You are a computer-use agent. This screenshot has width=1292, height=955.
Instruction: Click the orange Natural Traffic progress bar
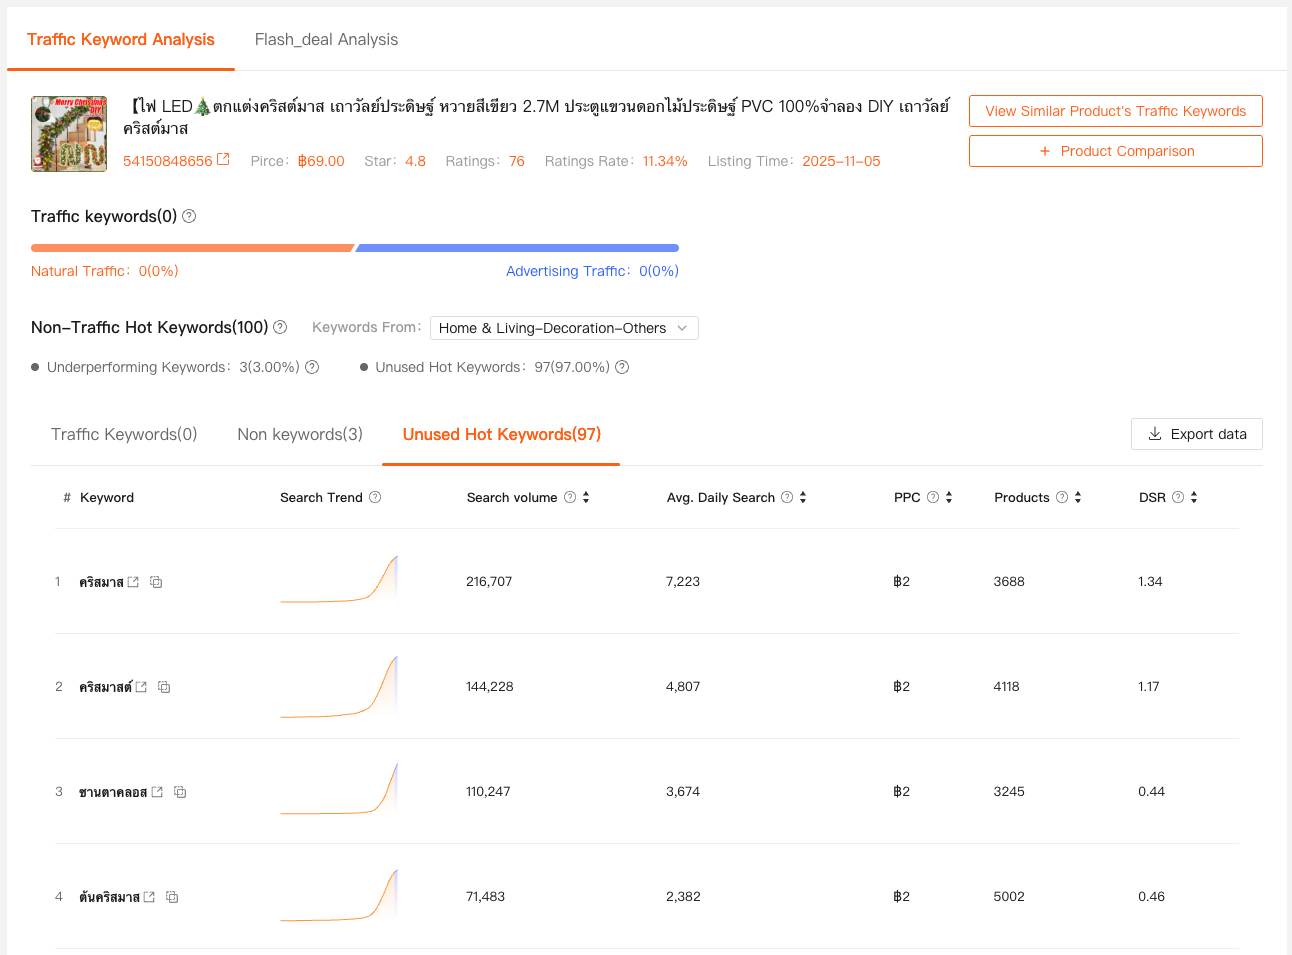tap(192, 248)
